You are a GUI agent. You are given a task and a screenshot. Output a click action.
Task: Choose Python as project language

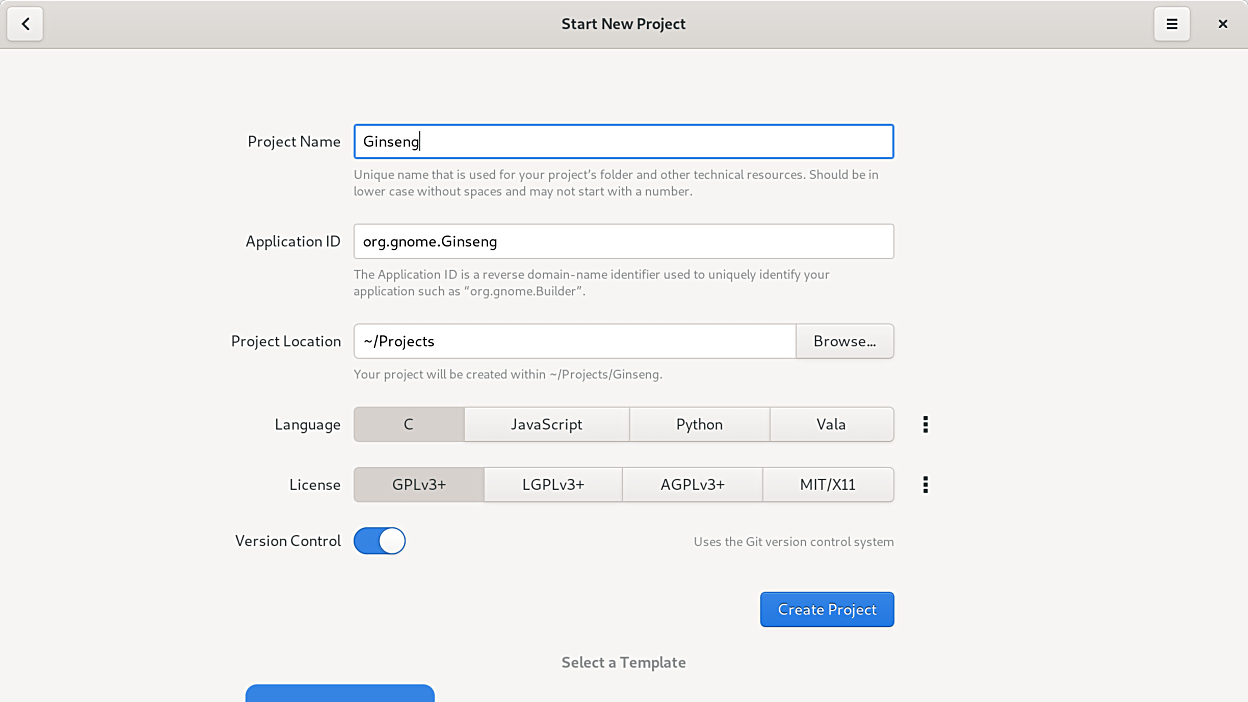(x=699, y=424)
